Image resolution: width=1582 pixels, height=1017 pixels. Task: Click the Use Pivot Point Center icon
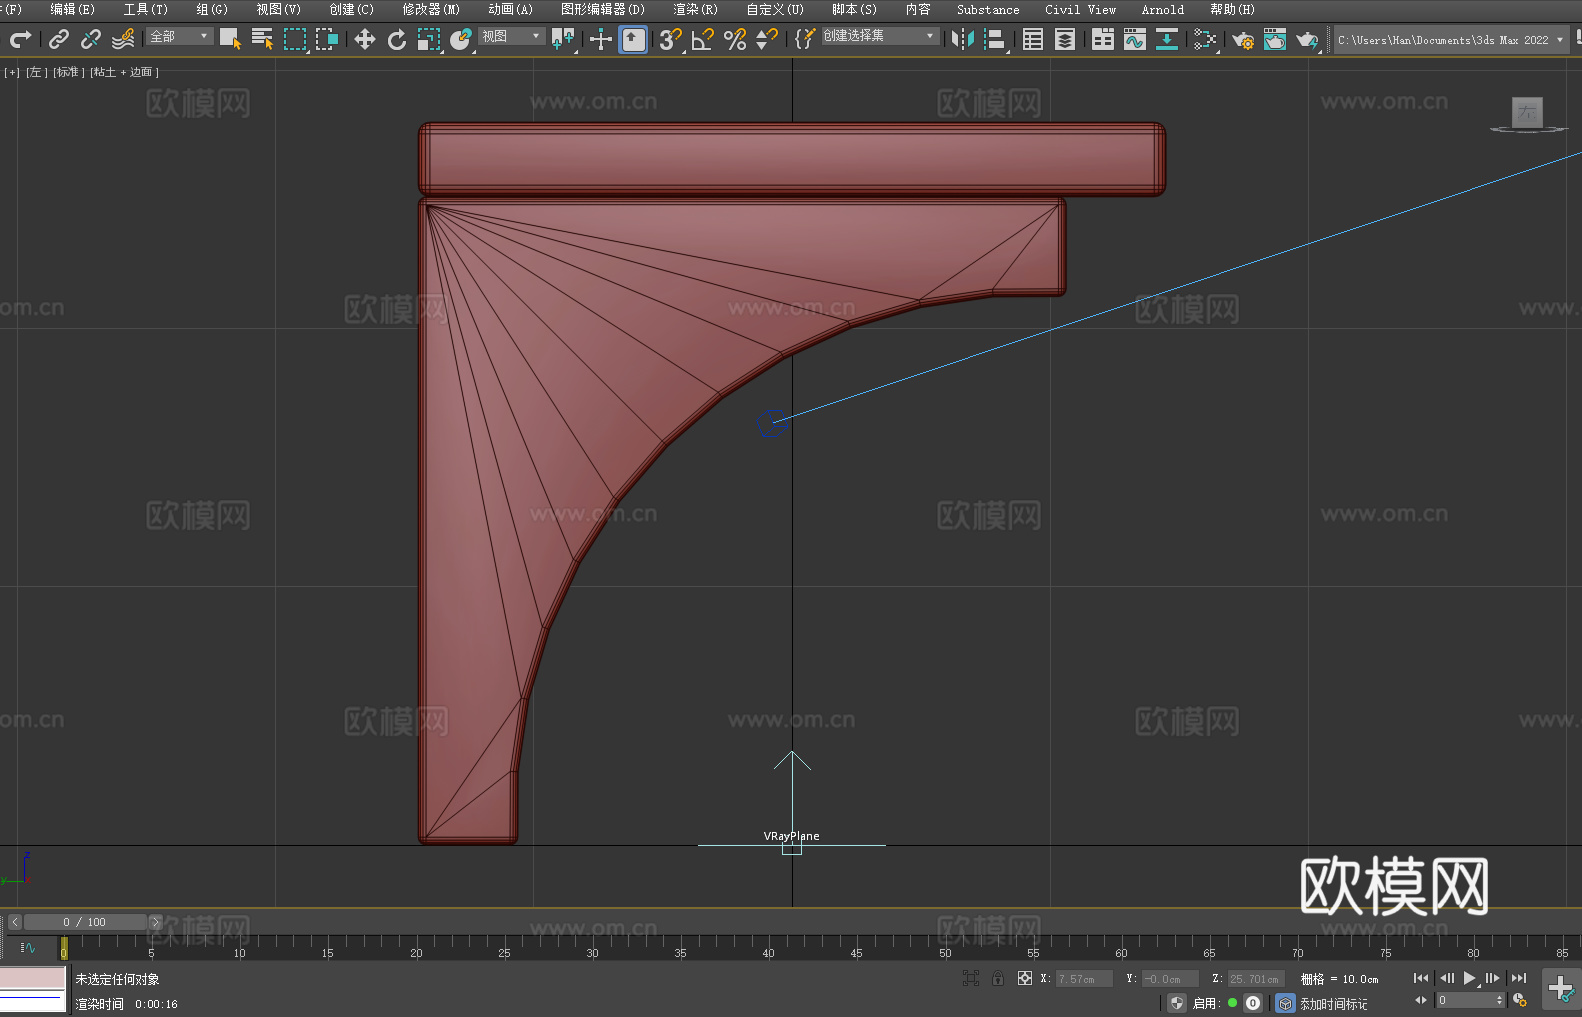pyautogui.click(x=564, y=39)
